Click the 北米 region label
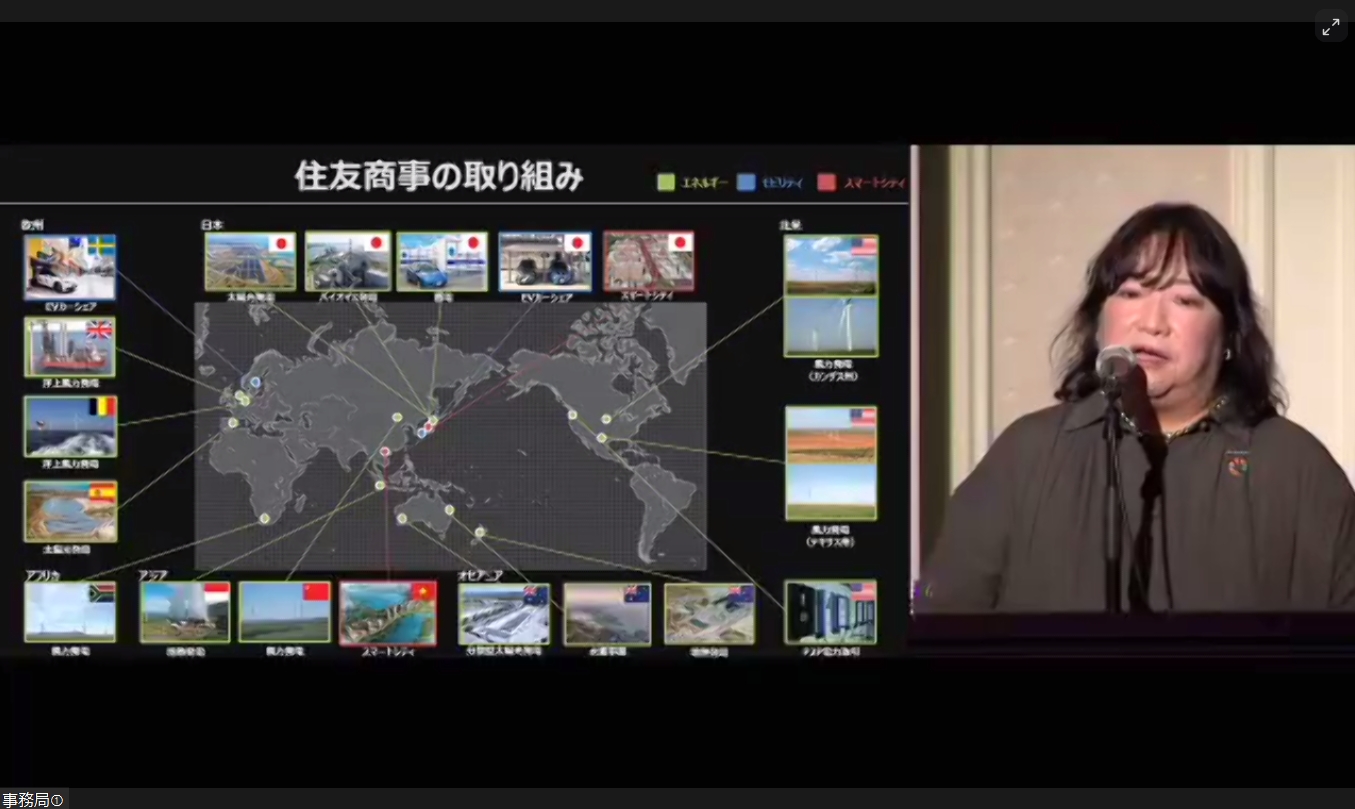The image size is (1355, 809). 791,225
